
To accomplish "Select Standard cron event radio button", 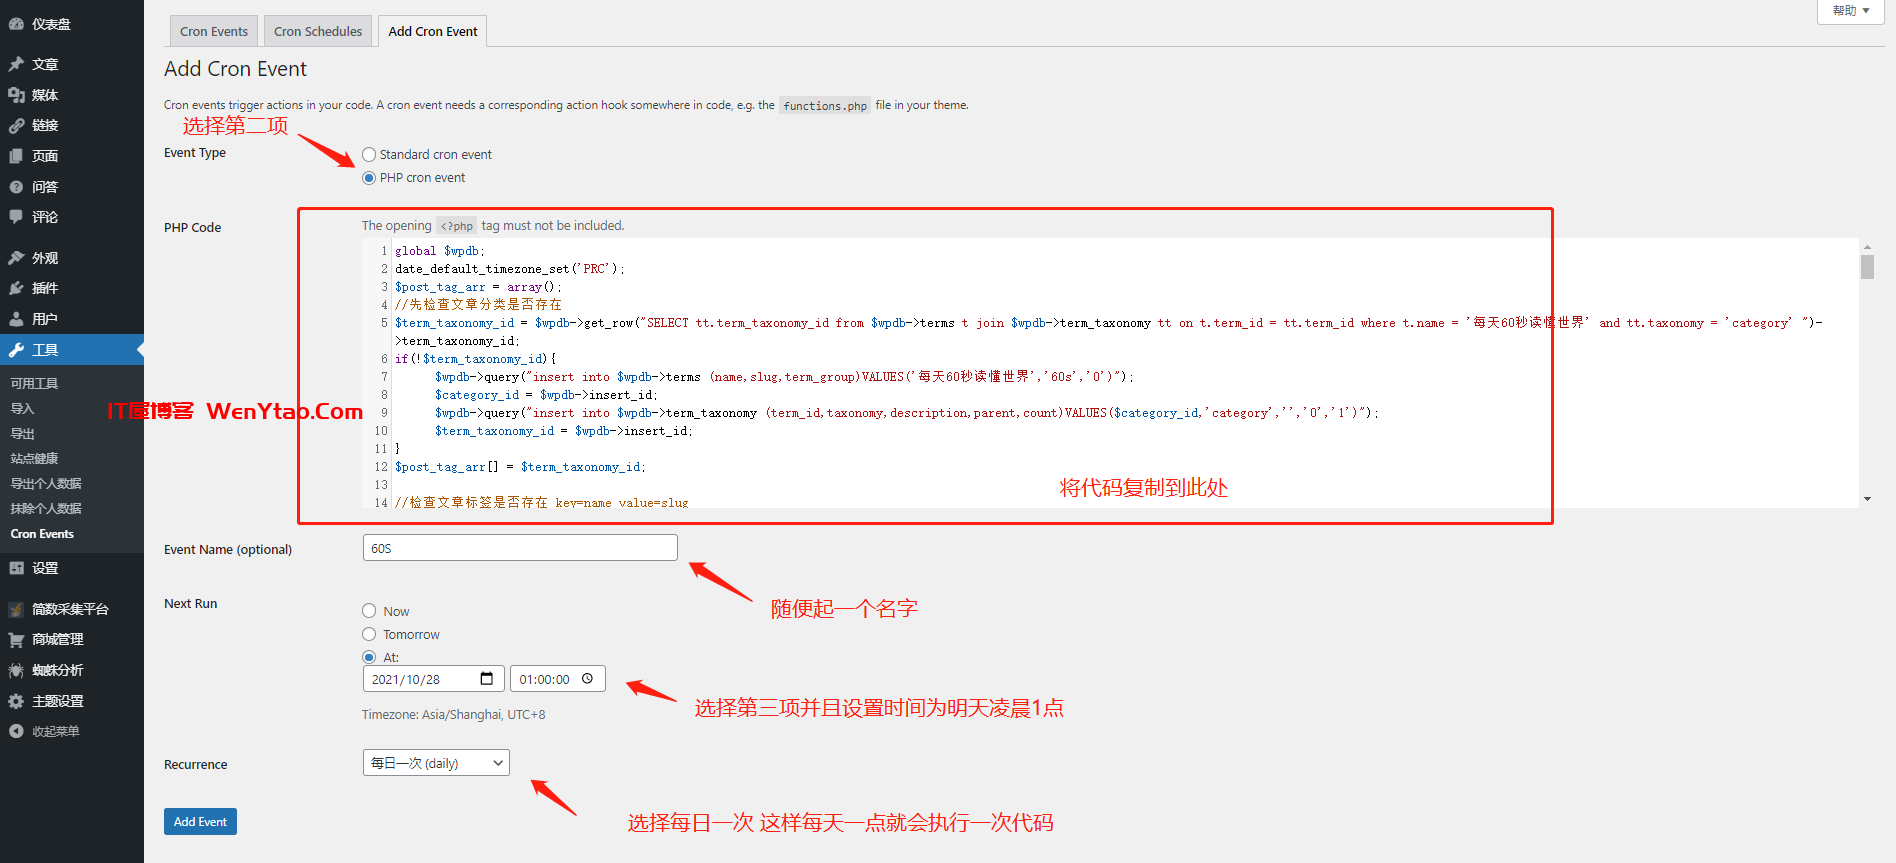I will tap(369, 154).
